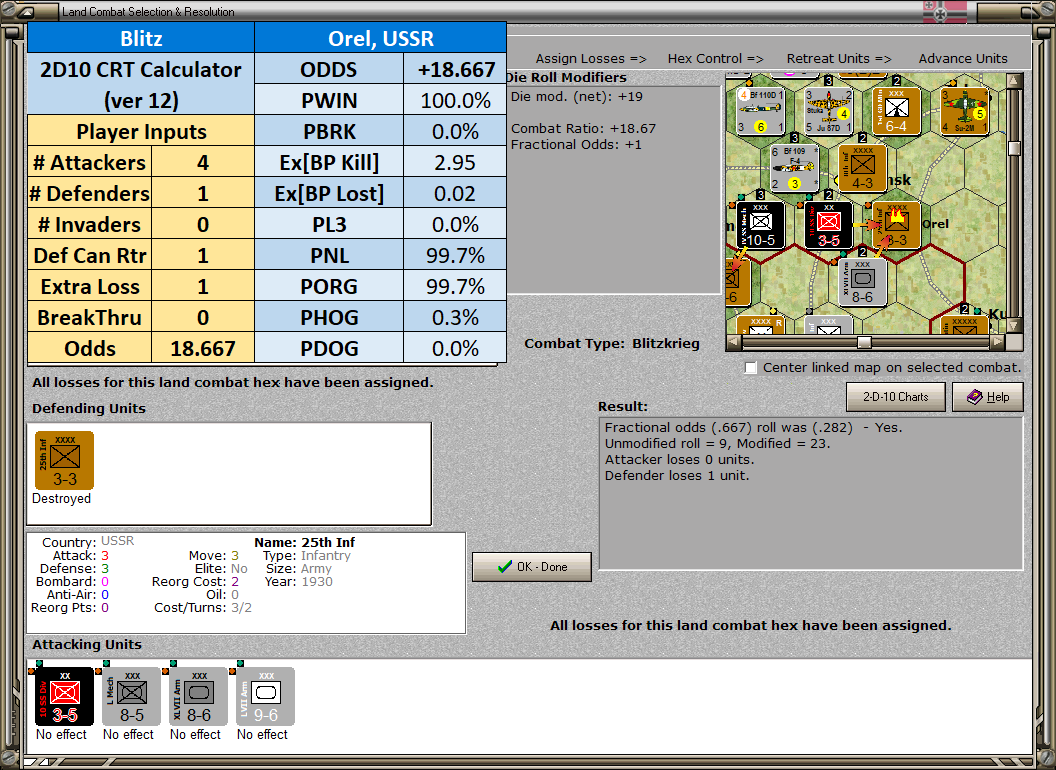Go to Assign Losses step

coord(591,59)
